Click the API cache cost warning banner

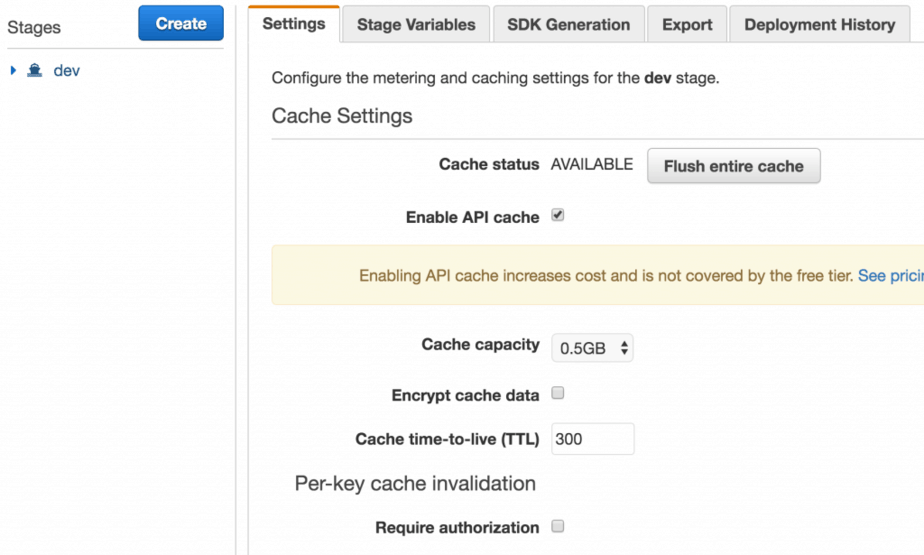pyautogui.click(x=600, y=275)
